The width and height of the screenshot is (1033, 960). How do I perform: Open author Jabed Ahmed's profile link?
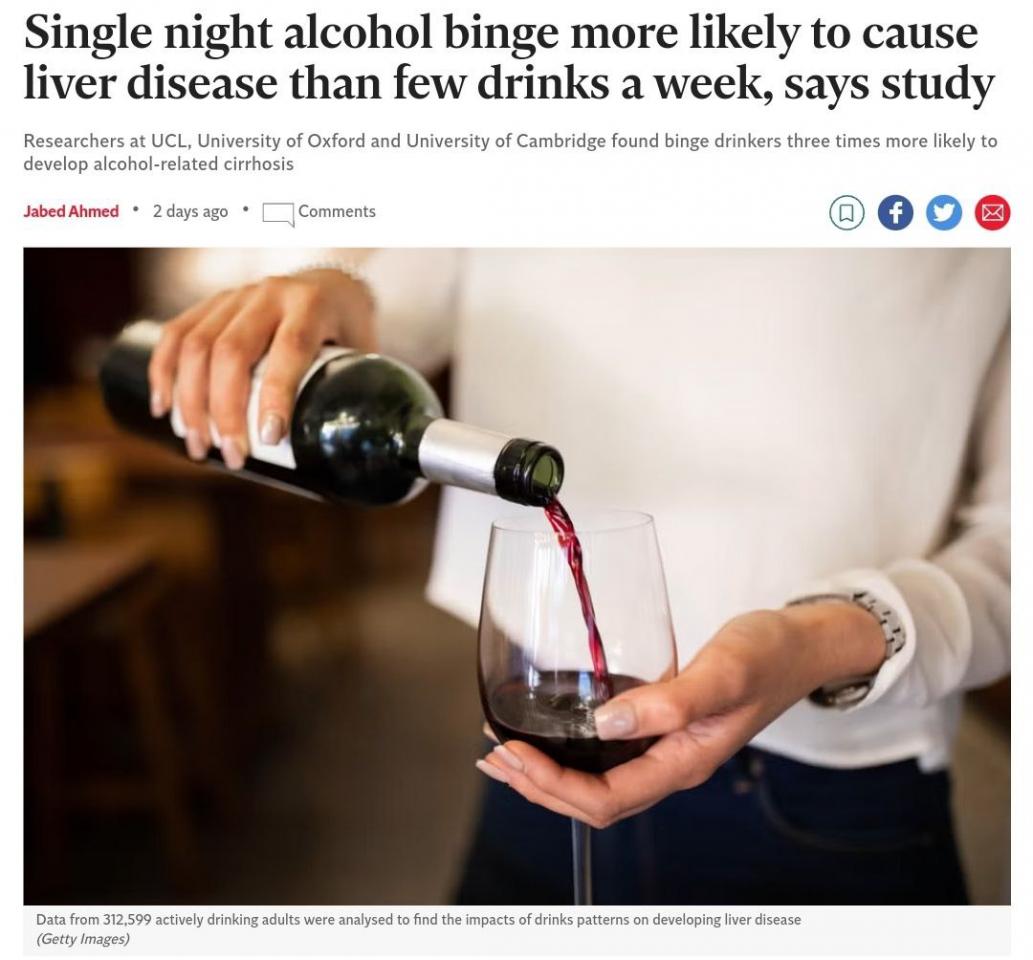(x=71, y=212)
